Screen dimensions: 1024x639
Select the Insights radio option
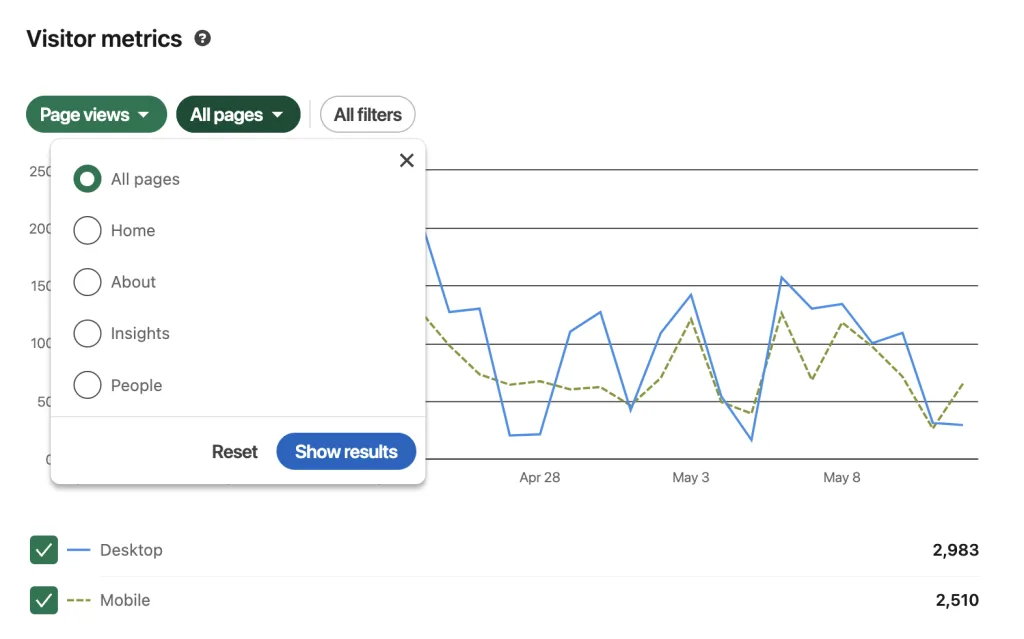click(x=88, y=333)
